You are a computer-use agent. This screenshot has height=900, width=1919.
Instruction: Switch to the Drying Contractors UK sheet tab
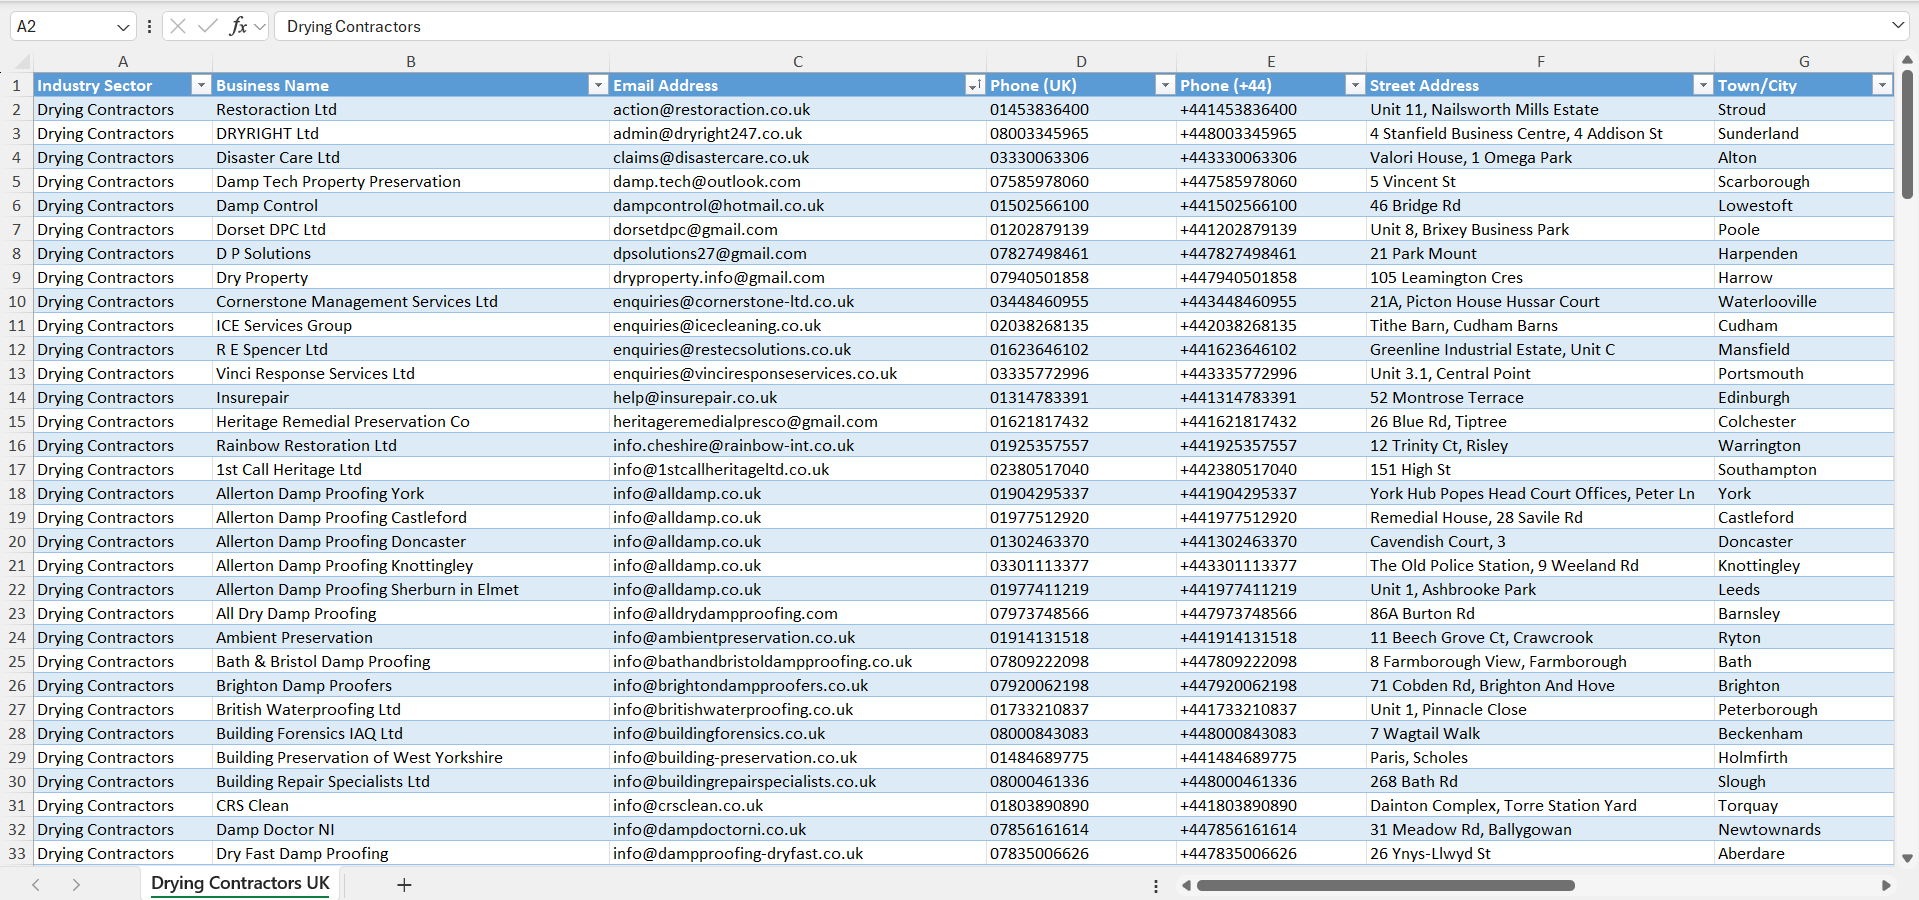[x=240, y=883]
